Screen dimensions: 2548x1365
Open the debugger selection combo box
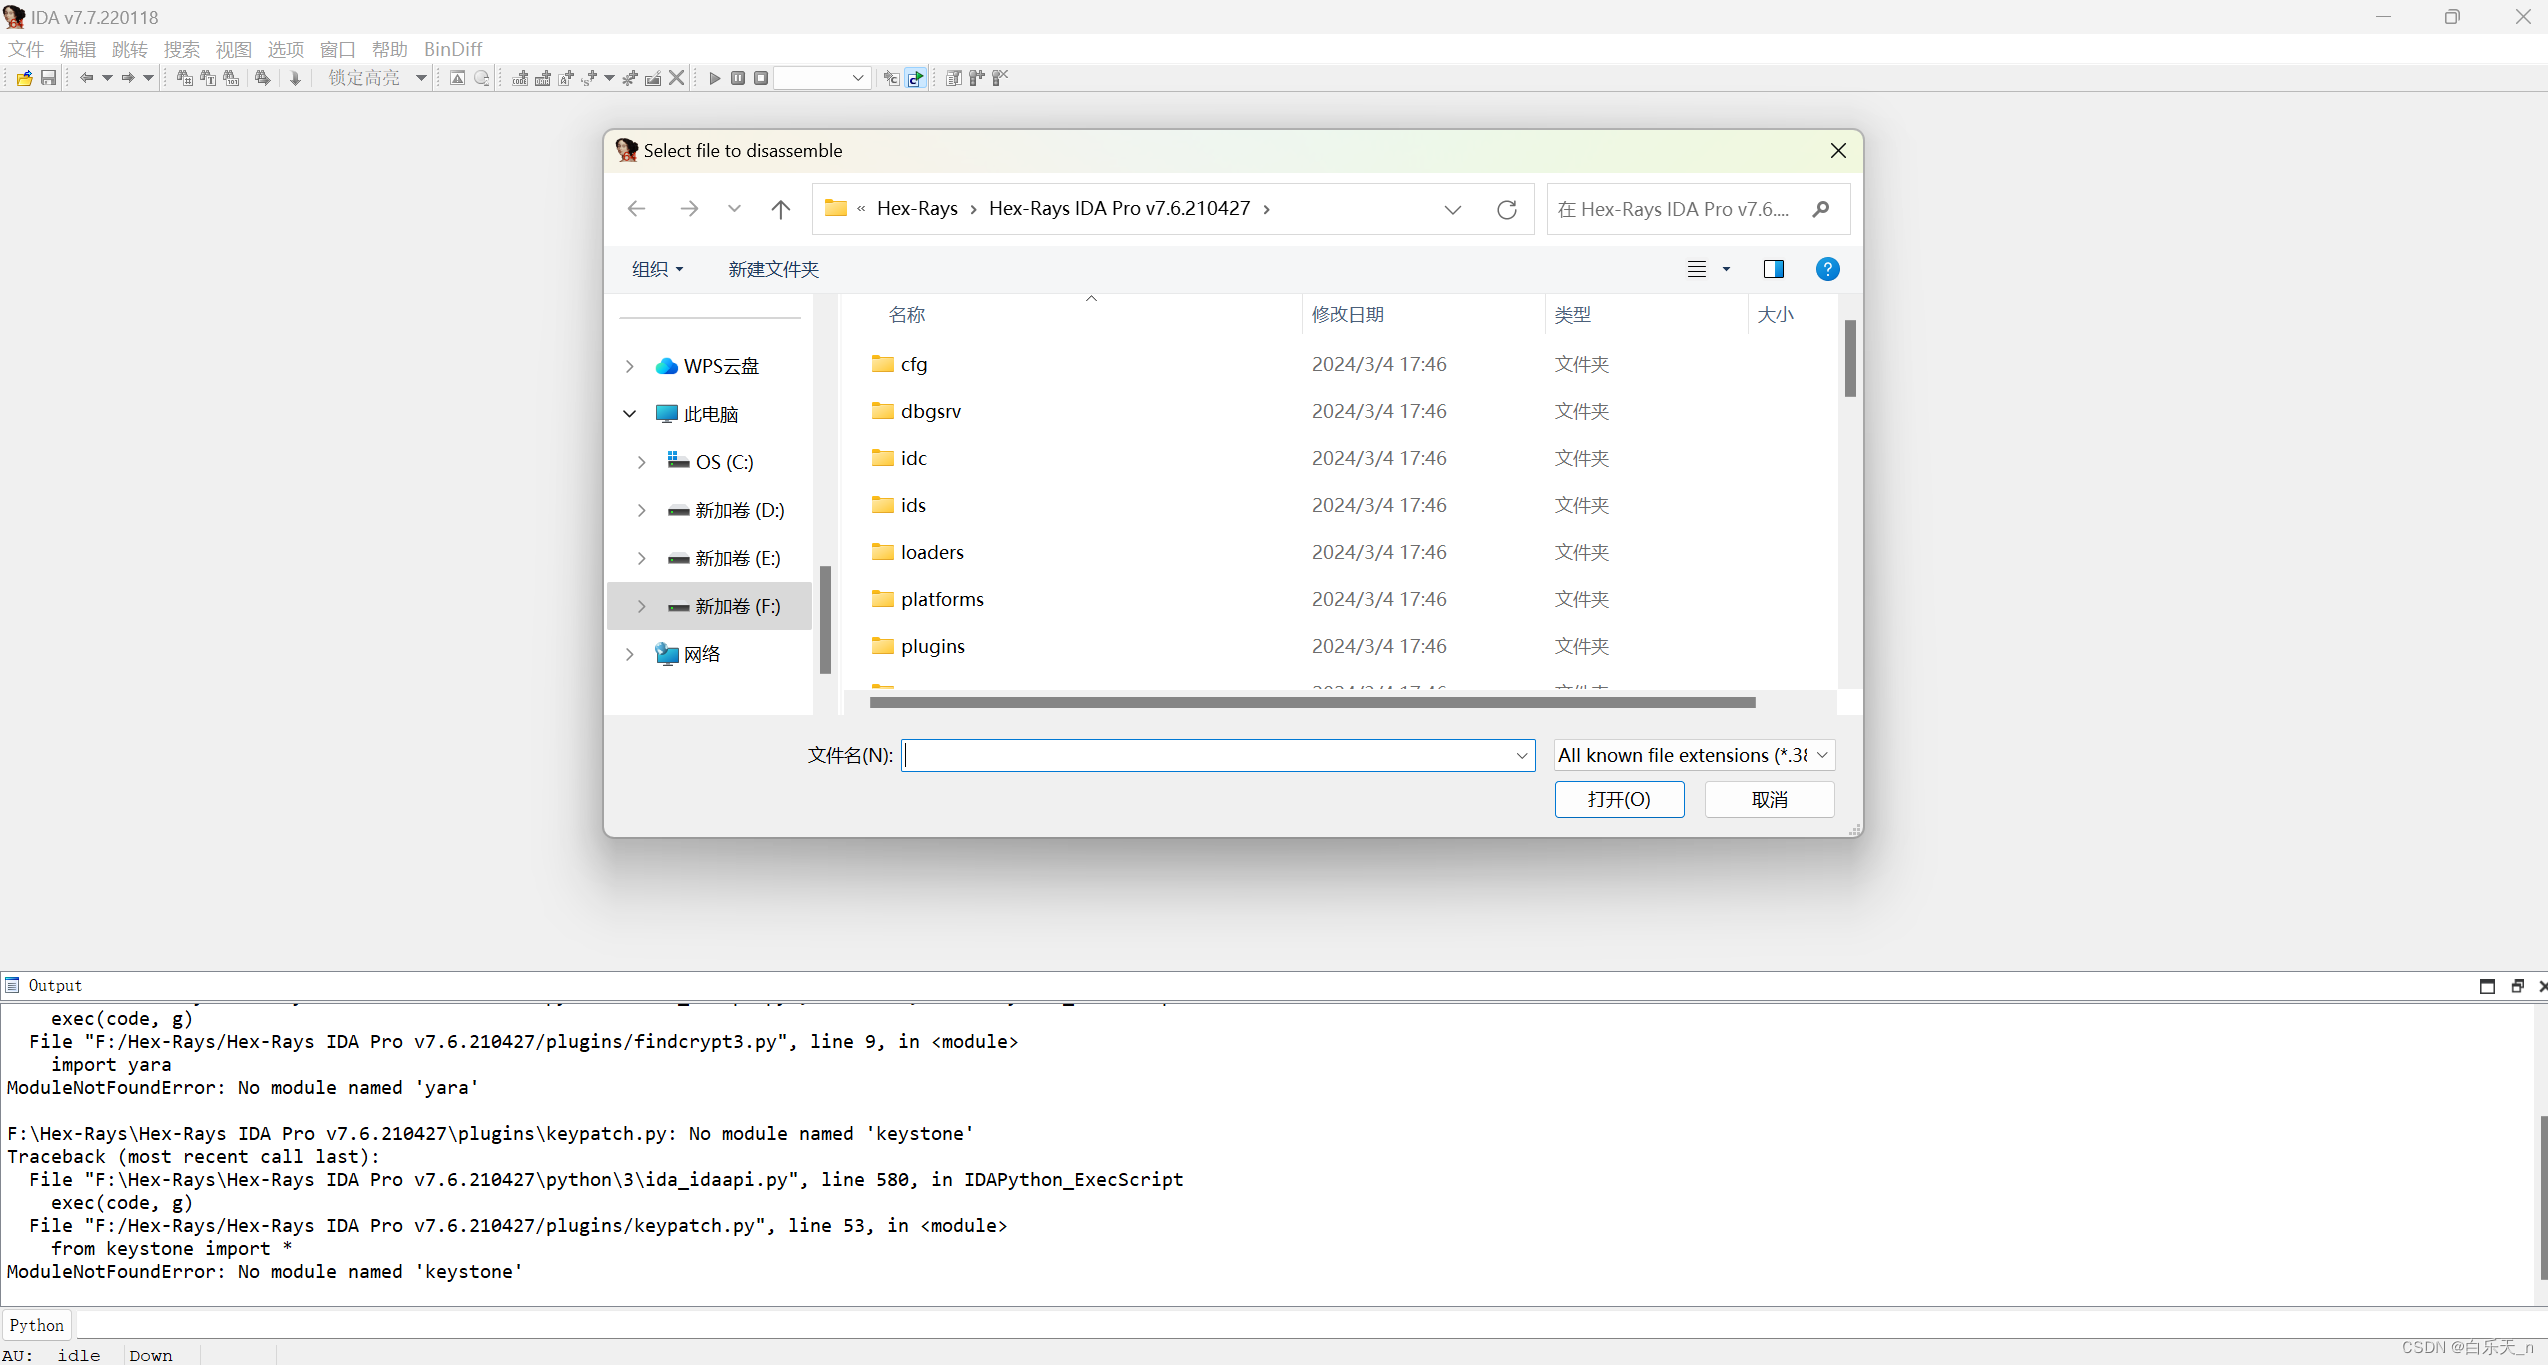coord(822,78)
